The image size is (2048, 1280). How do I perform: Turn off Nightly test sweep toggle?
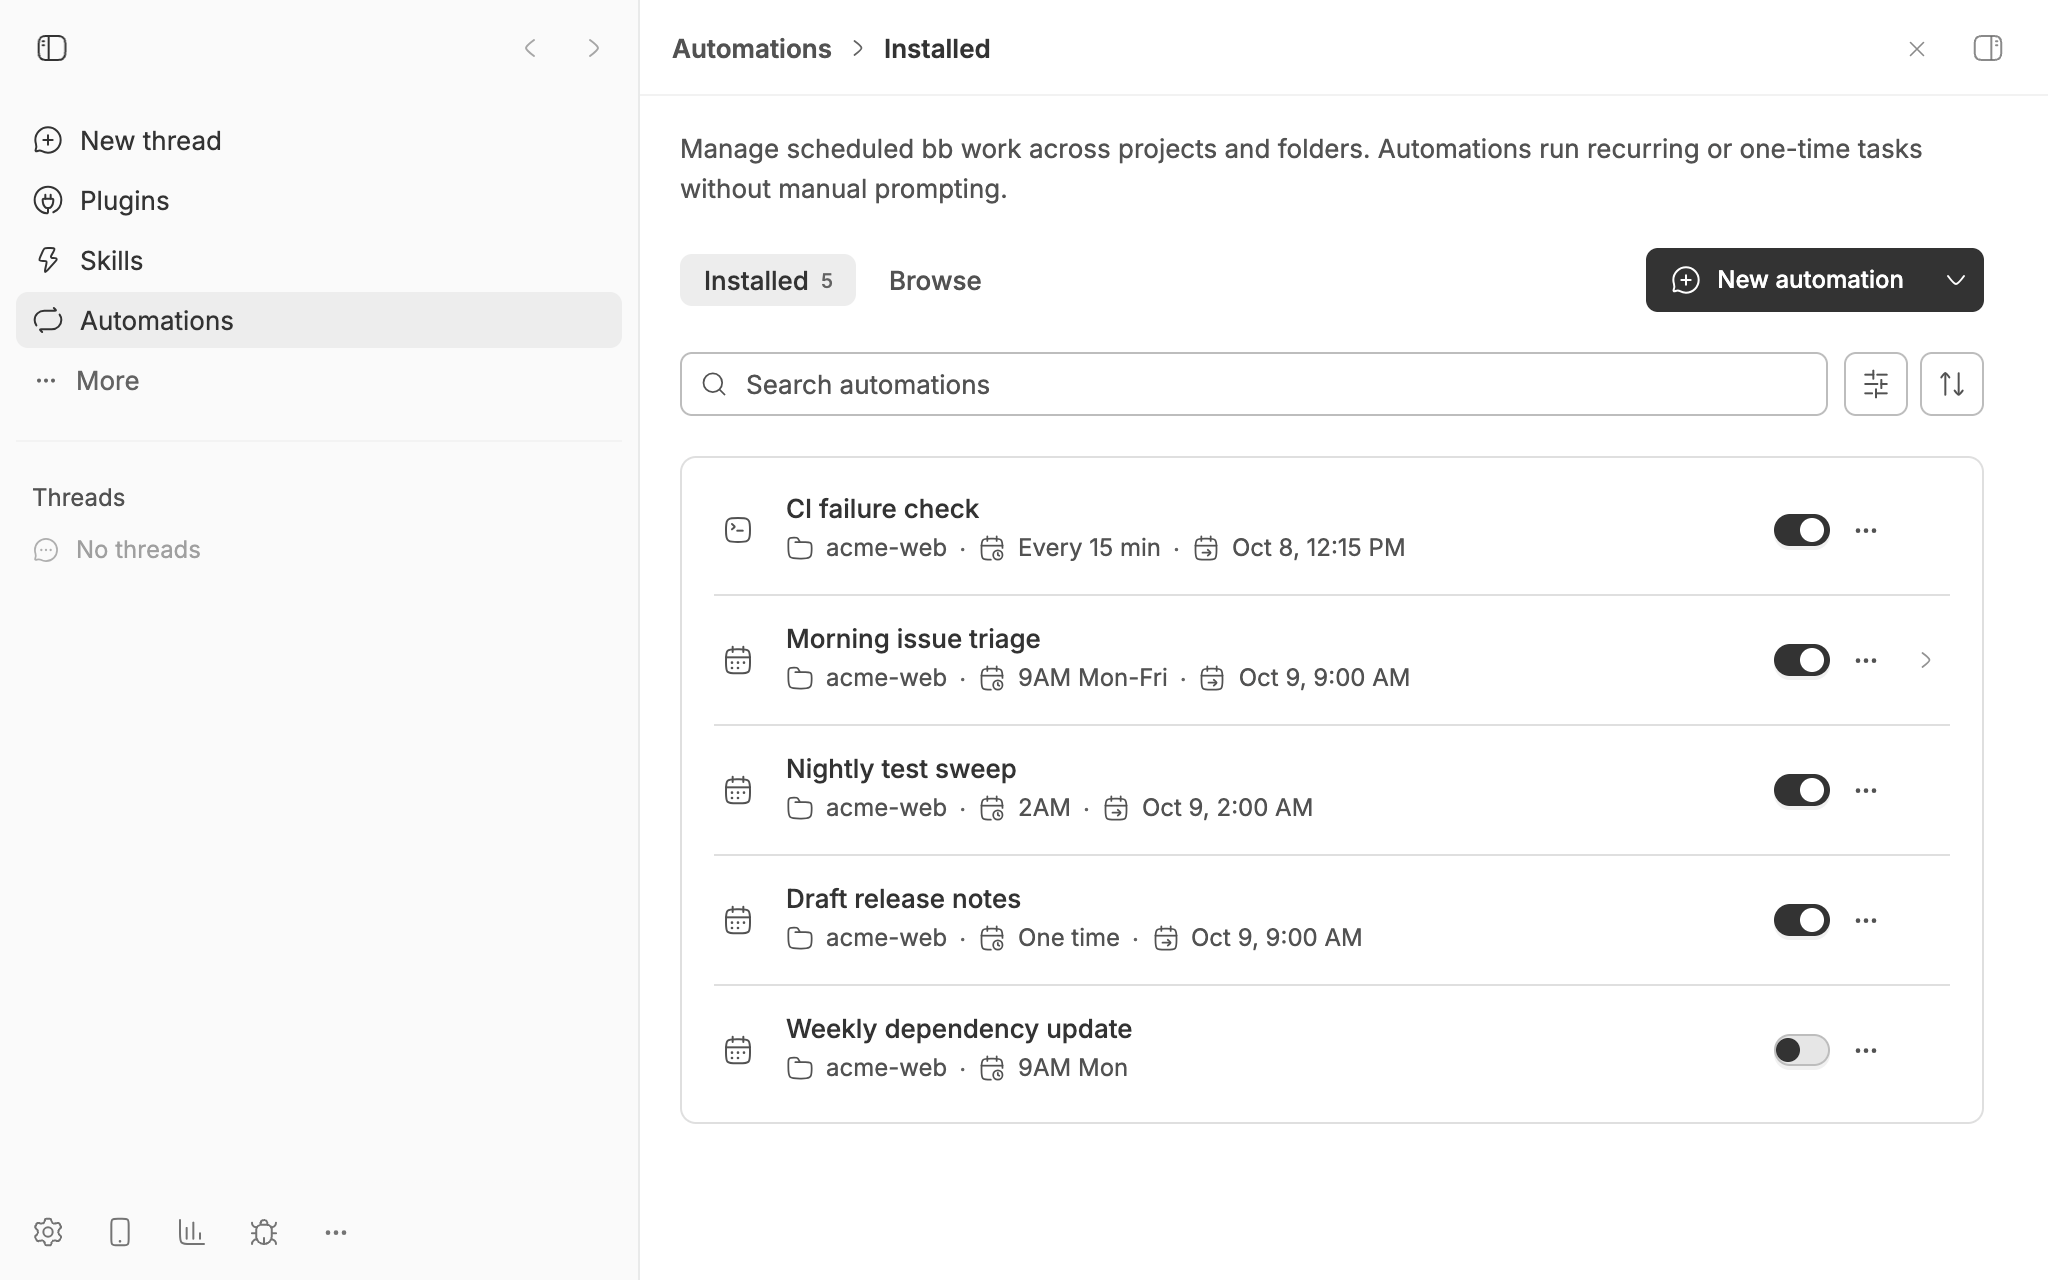coord(1802,790)
